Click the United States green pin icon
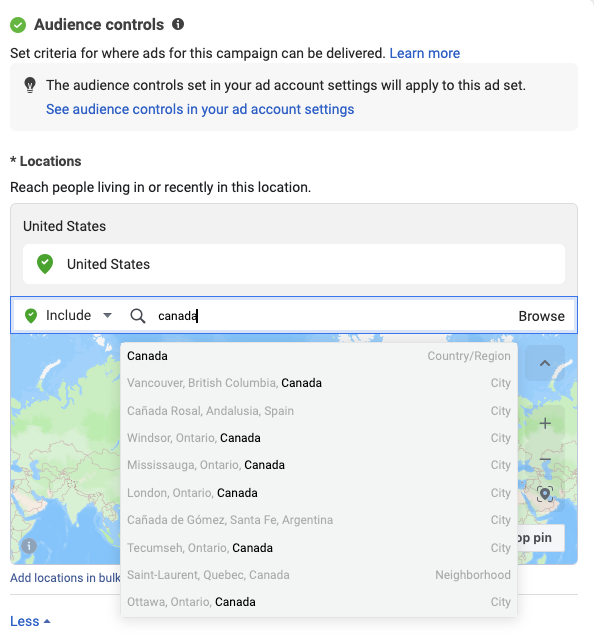594x642 pixels. [x=45, y=264]
